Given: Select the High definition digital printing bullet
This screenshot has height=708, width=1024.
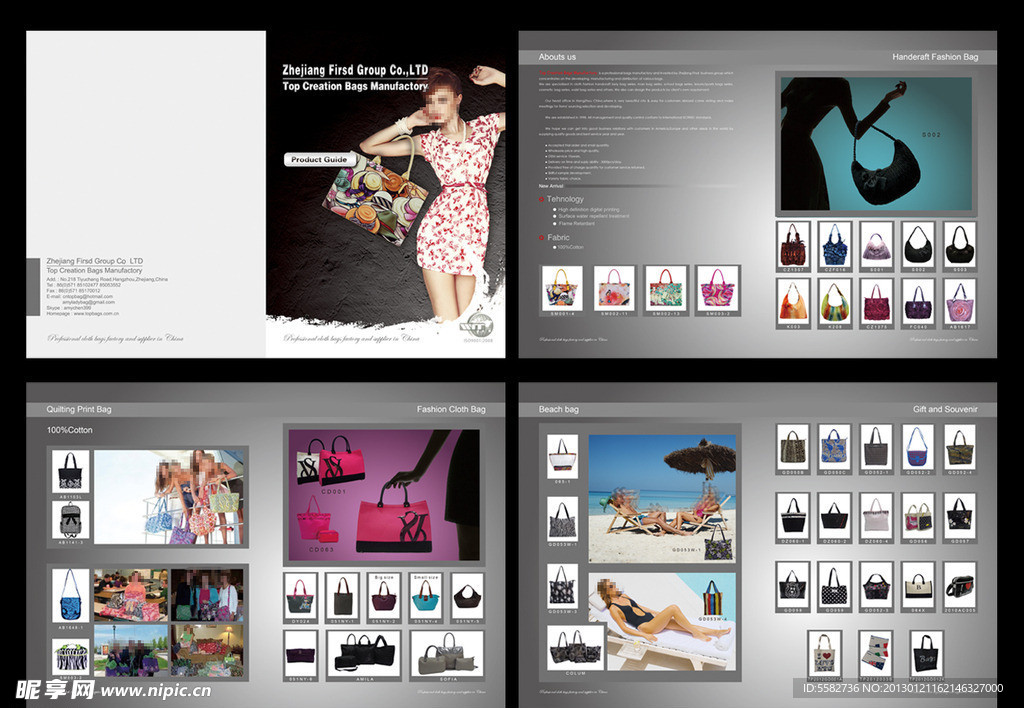Looking at the screenshot, I should [x=596, y=208].
